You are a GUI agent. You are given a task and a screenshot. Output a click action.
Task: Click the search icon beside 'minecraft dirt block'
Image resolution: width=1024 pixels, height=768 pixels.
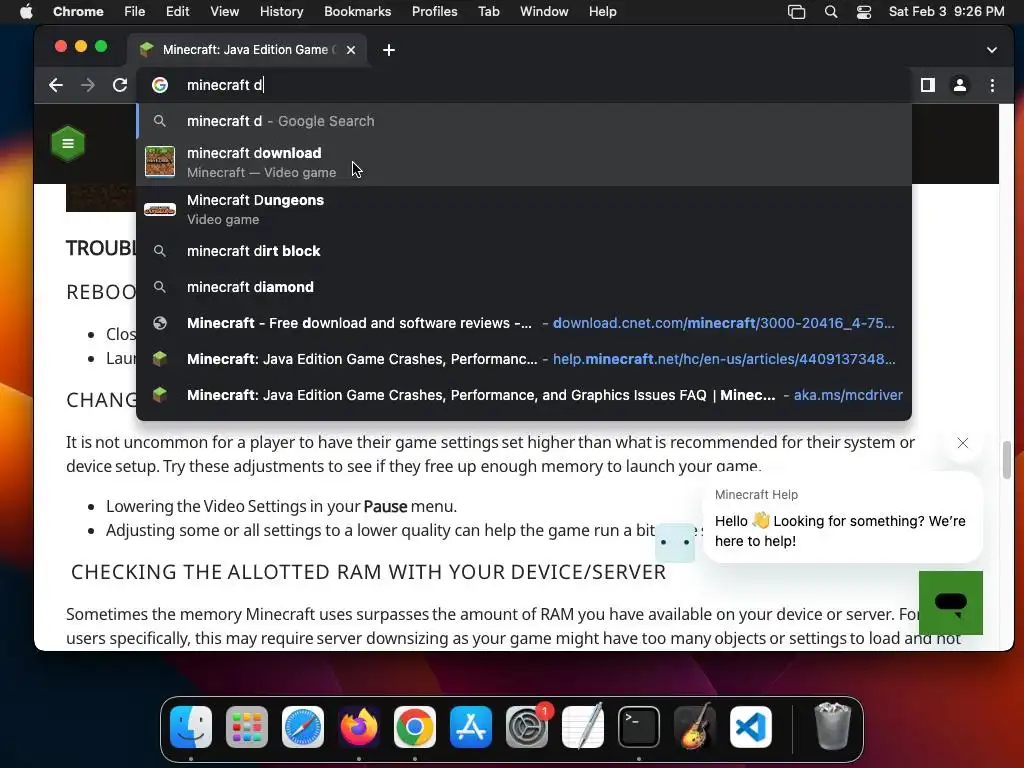(159, 251)
